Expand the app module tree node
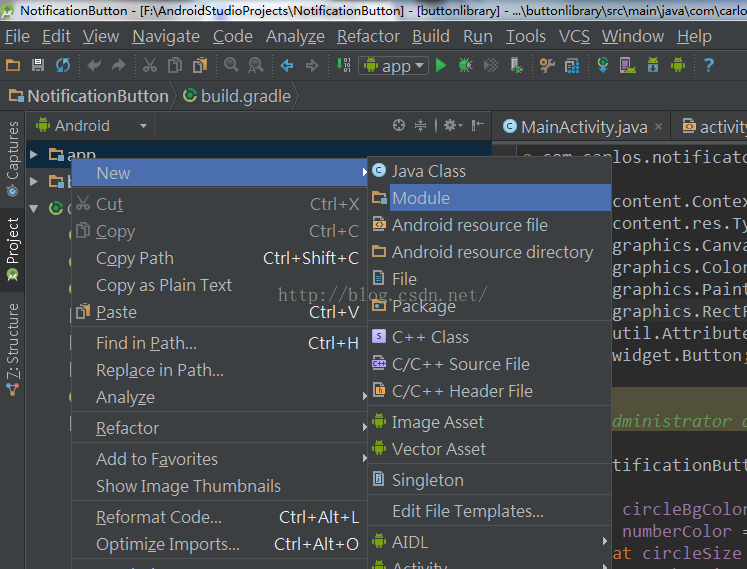Image resolution: width=747 pixels, height=569 pixels. [33, 154]
